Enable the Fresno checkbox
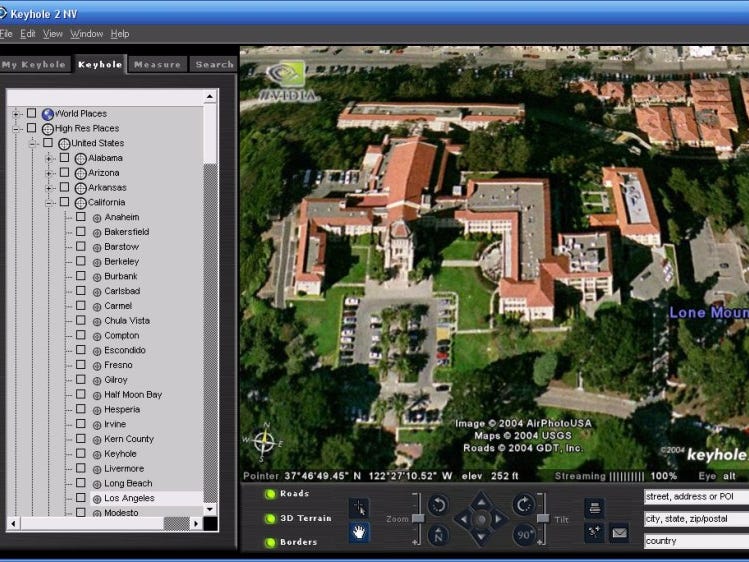 (x=81, y=365)
